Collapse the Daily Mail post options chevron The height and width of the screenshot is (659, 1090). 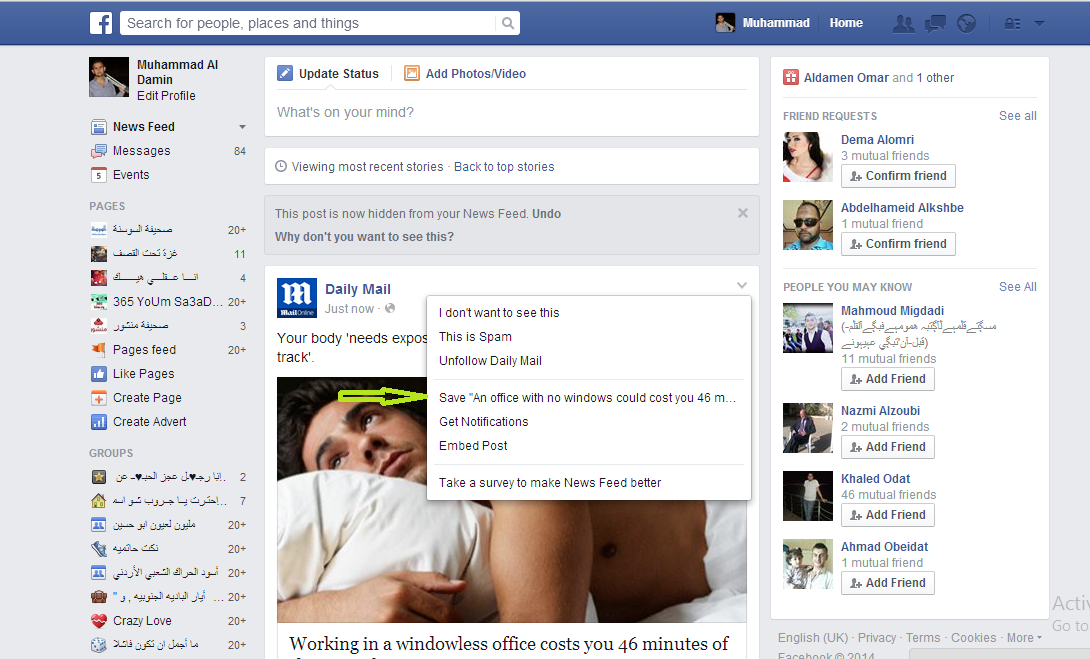pyautogui.click(x=742, y=285)
